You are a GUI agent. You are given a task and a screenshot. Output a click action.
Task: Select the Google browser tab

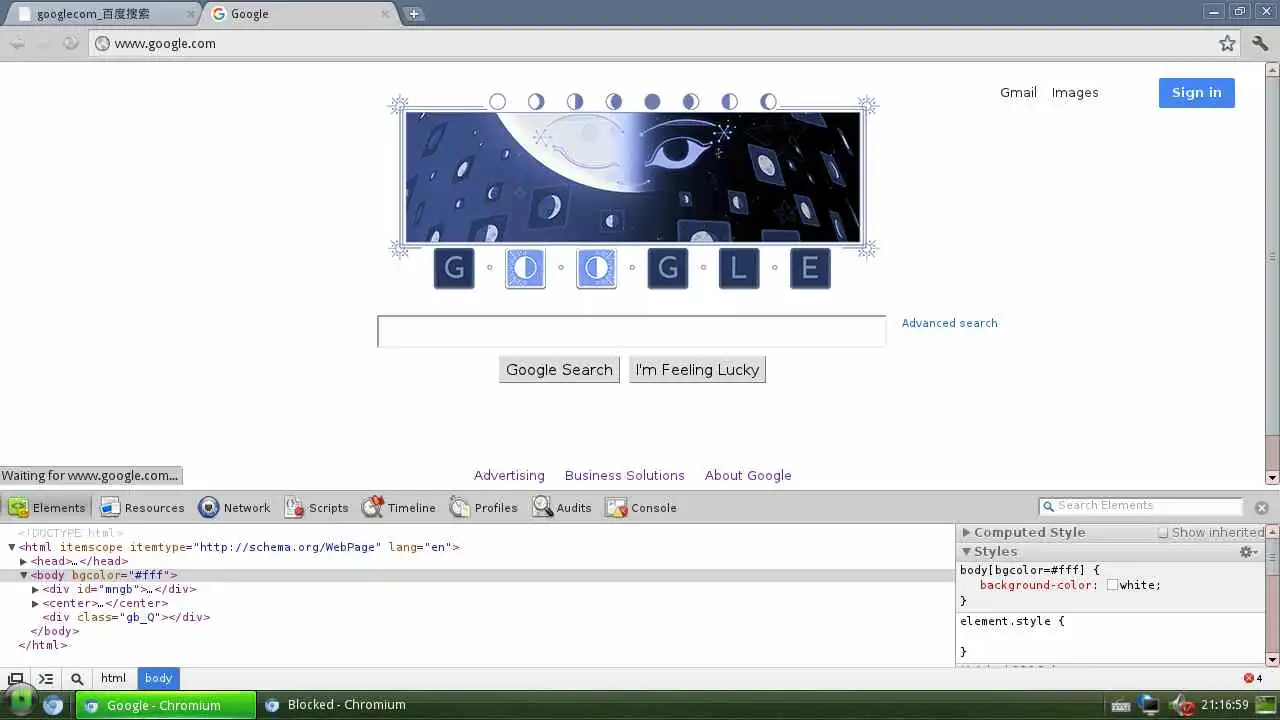[300, 14]
